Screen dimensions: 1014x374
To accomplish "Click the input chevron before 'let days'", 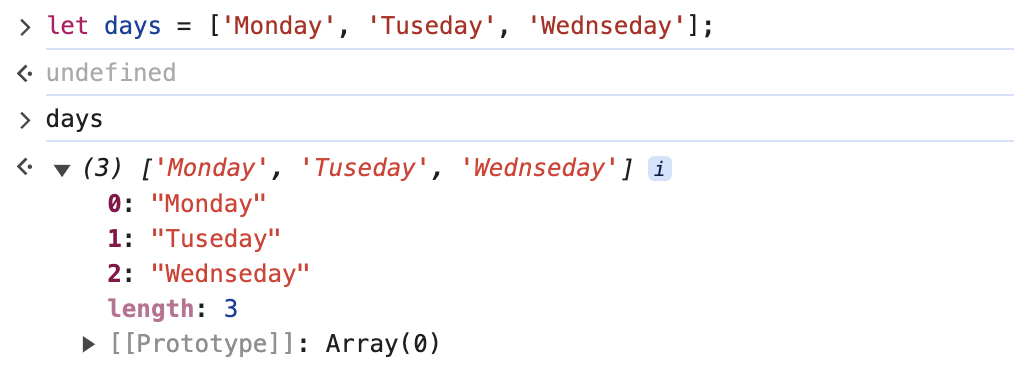I will (25, 28).
